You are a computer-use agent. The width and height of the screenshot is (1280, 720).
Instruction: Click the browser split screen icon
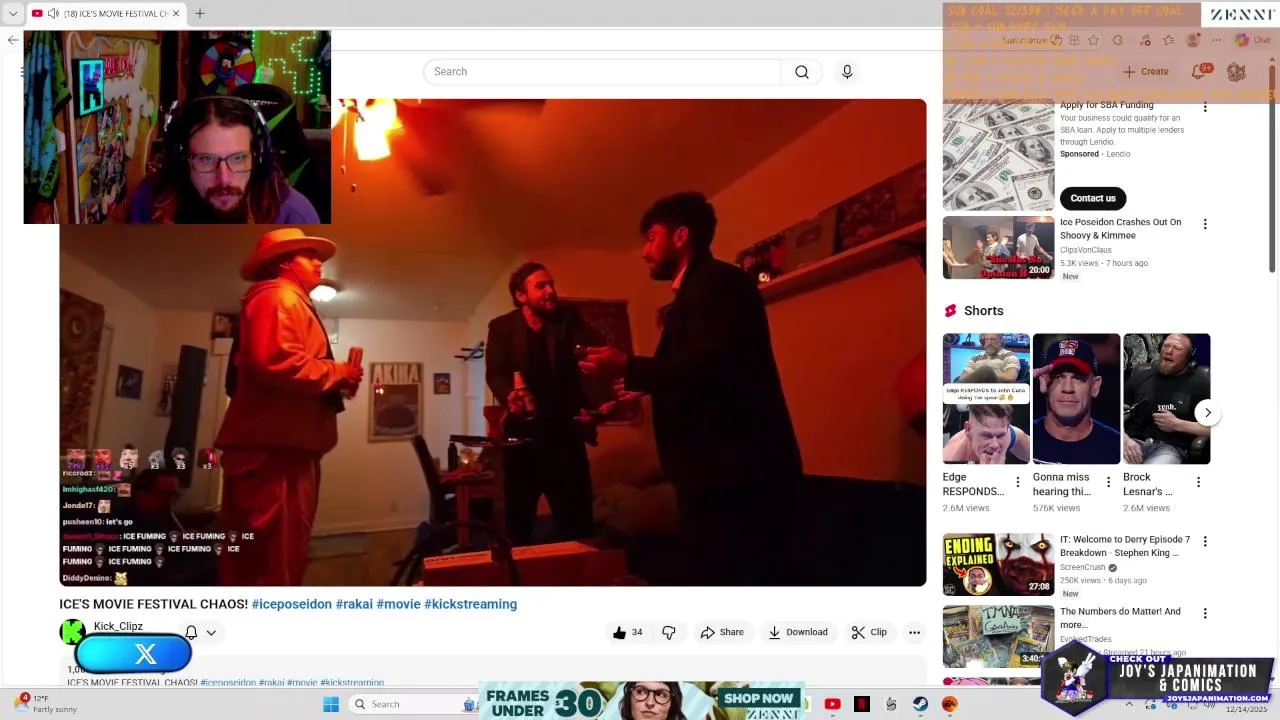(1073, 40)
